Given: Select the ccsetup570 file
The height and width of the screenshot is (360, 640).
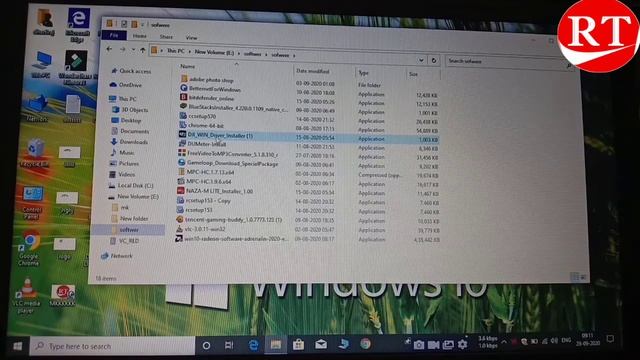Looking at the screenshot, I should [x=198, y=116].
